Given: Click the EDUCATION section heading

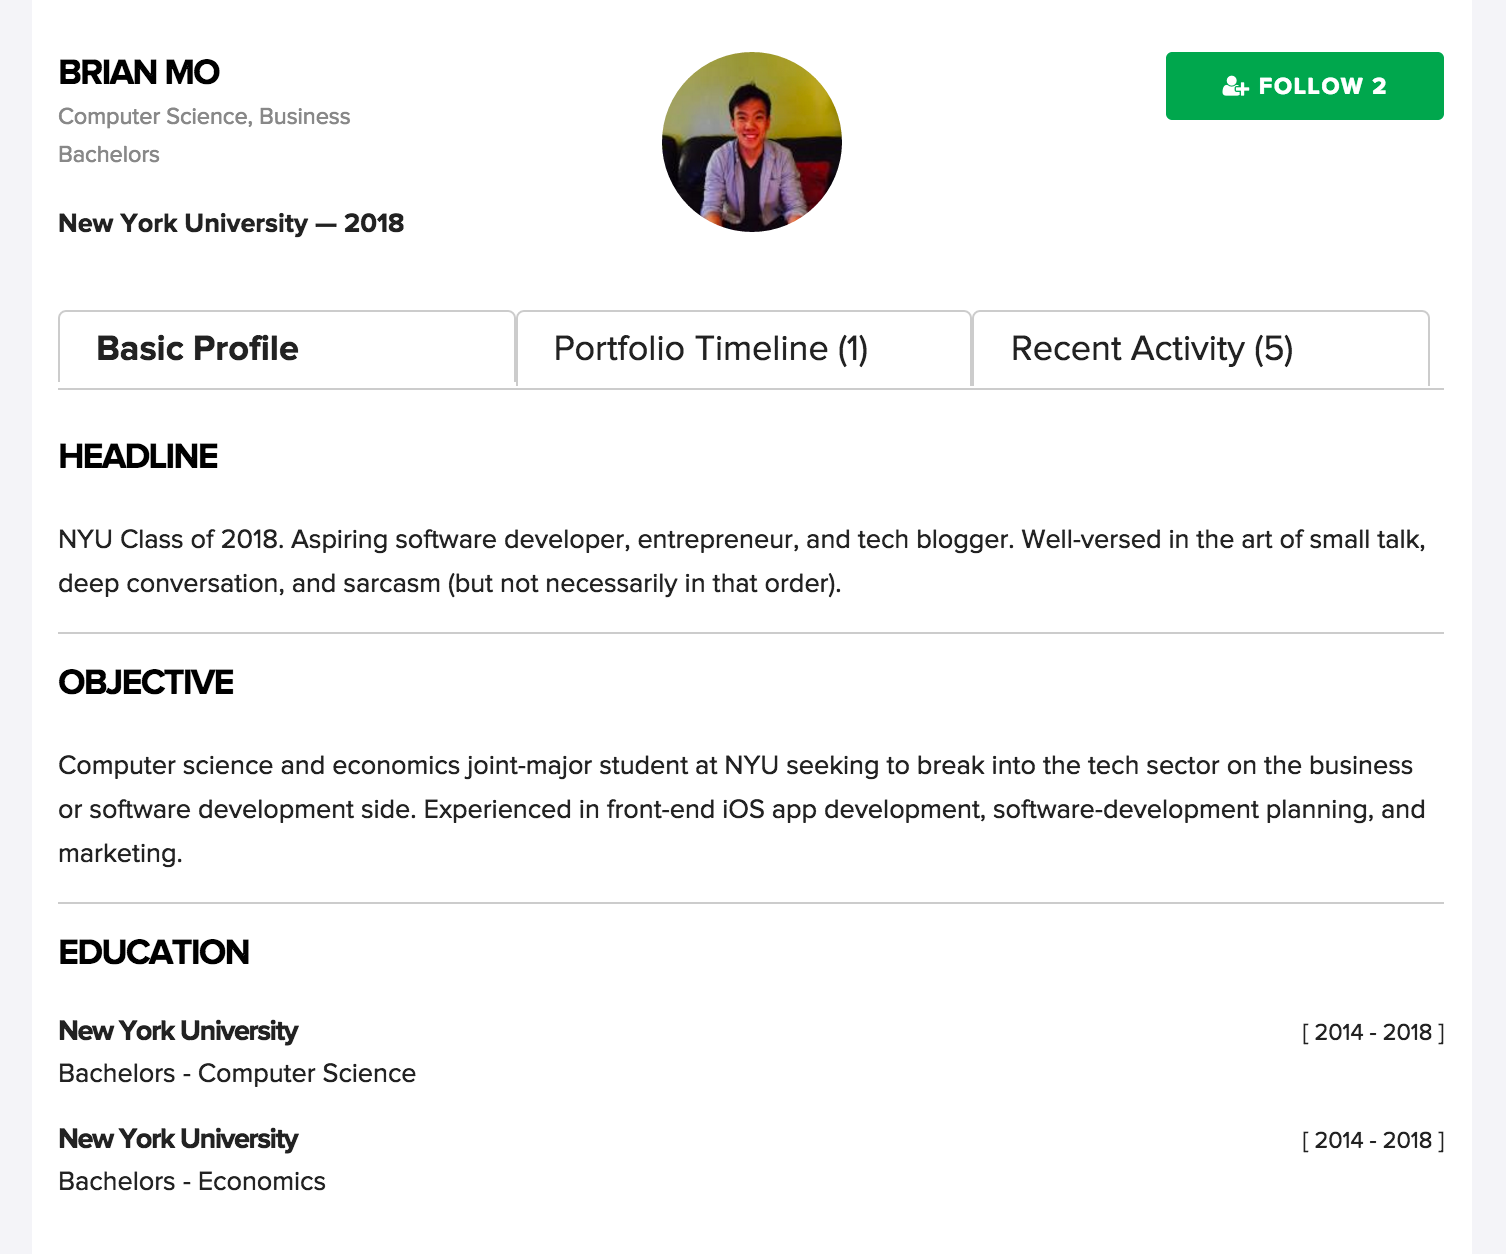Looking at the screenshot, I should coord(154,952).
